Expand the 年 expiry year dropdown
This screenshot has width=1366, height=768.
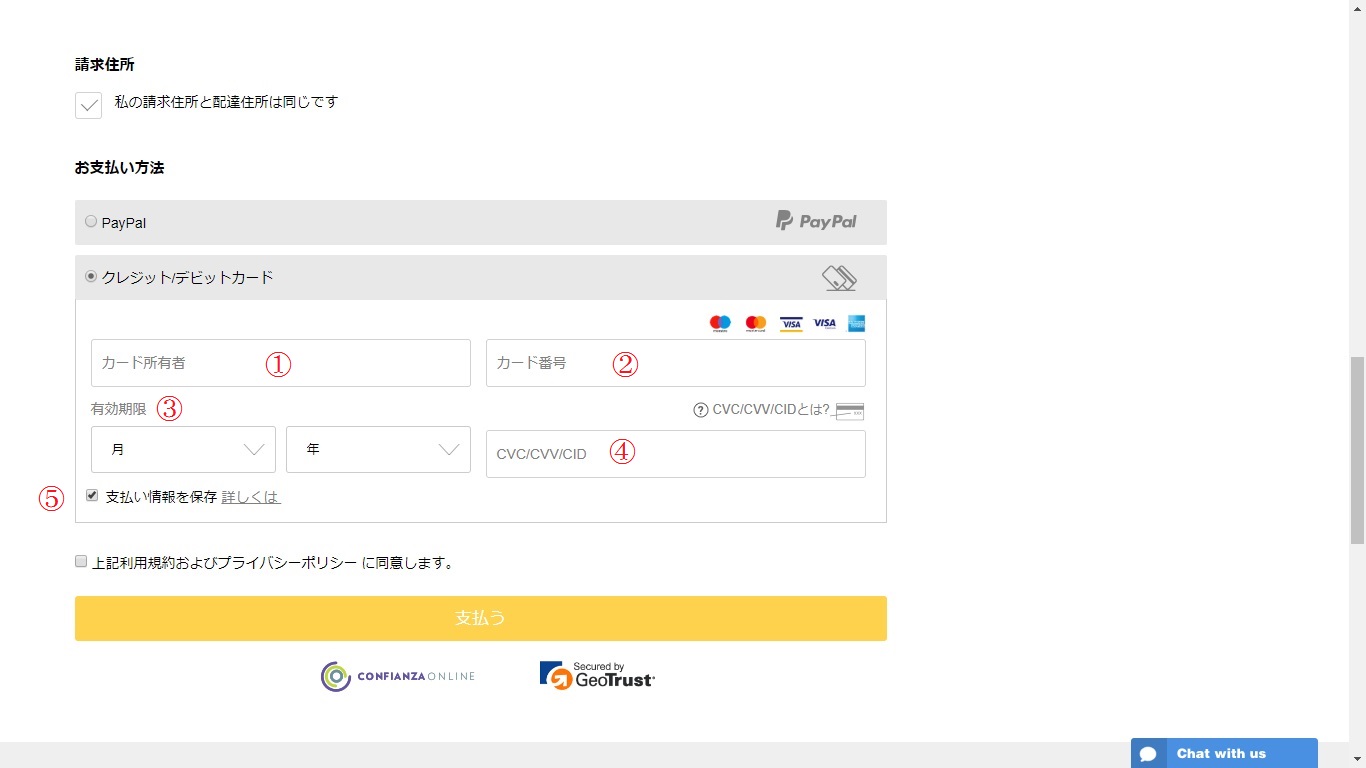coord(378,450)
